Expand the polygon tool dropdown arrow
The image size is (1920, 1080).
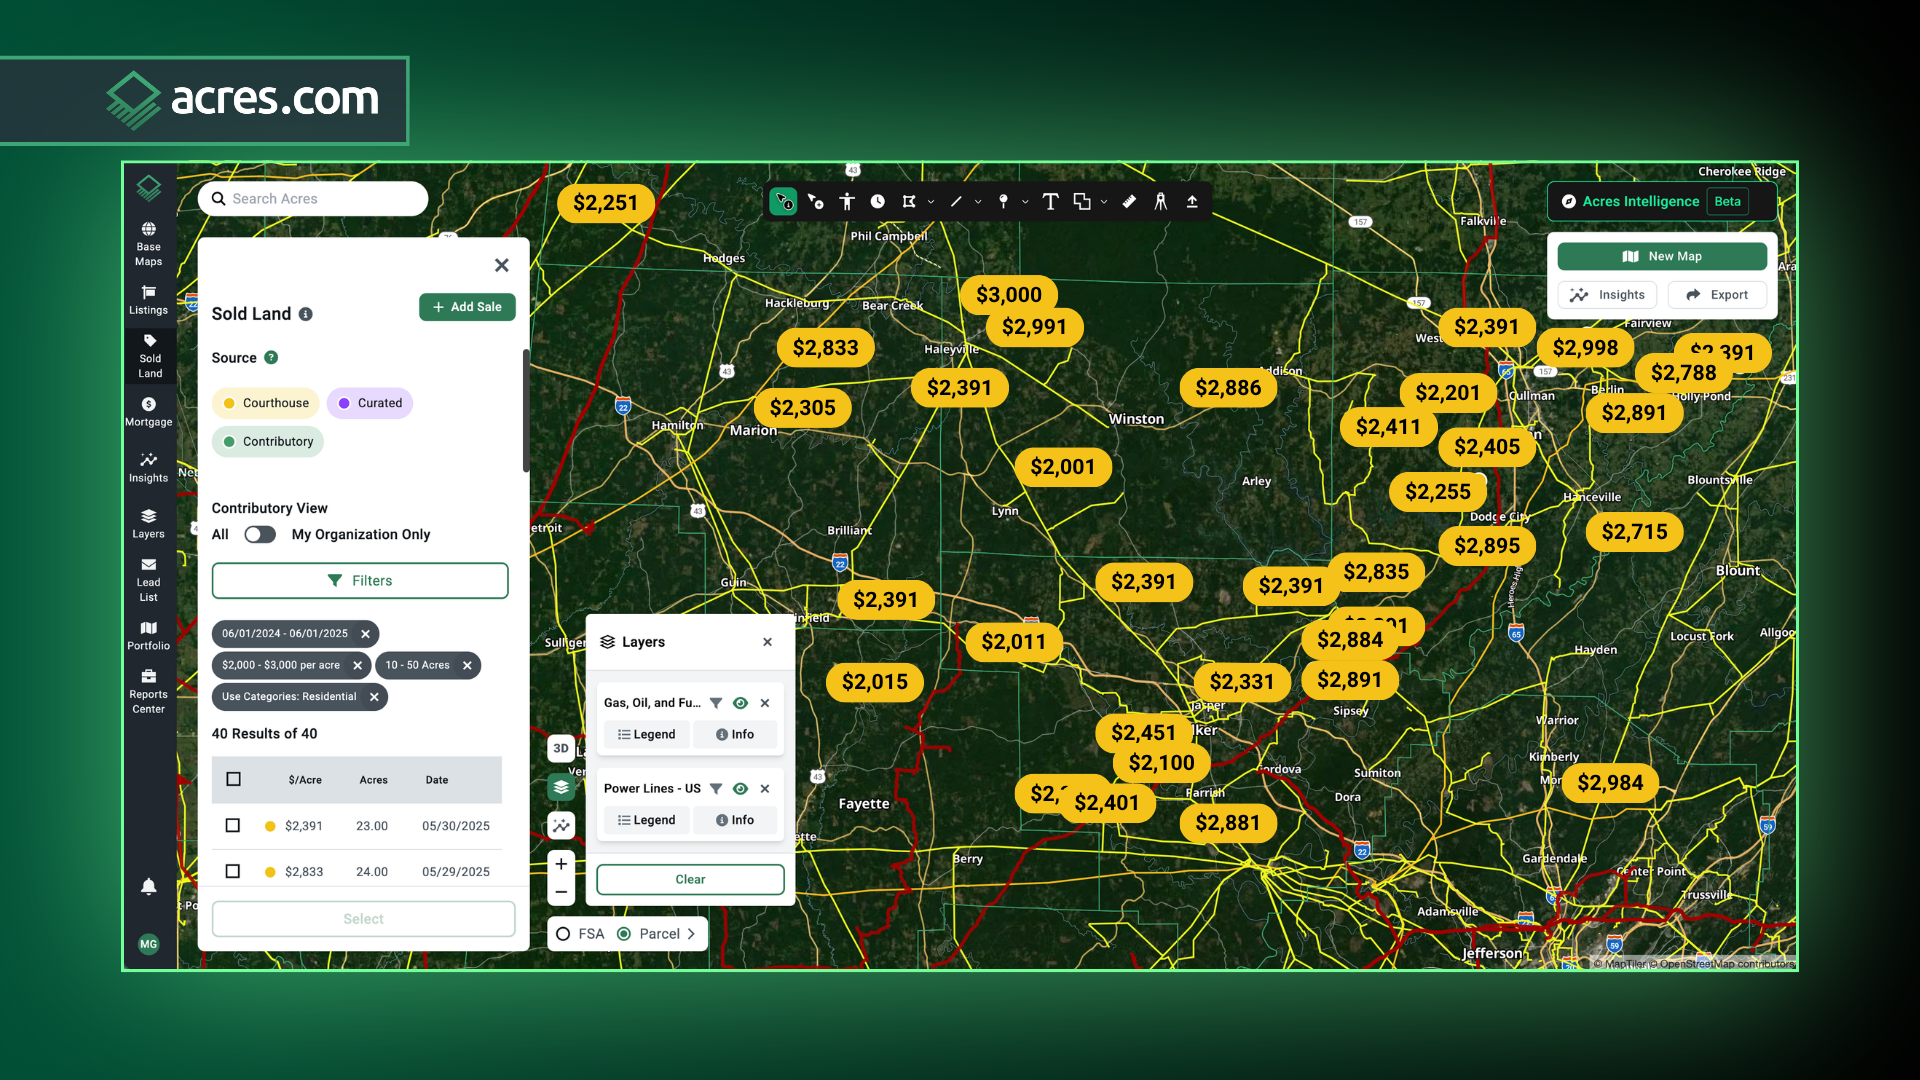931,202
